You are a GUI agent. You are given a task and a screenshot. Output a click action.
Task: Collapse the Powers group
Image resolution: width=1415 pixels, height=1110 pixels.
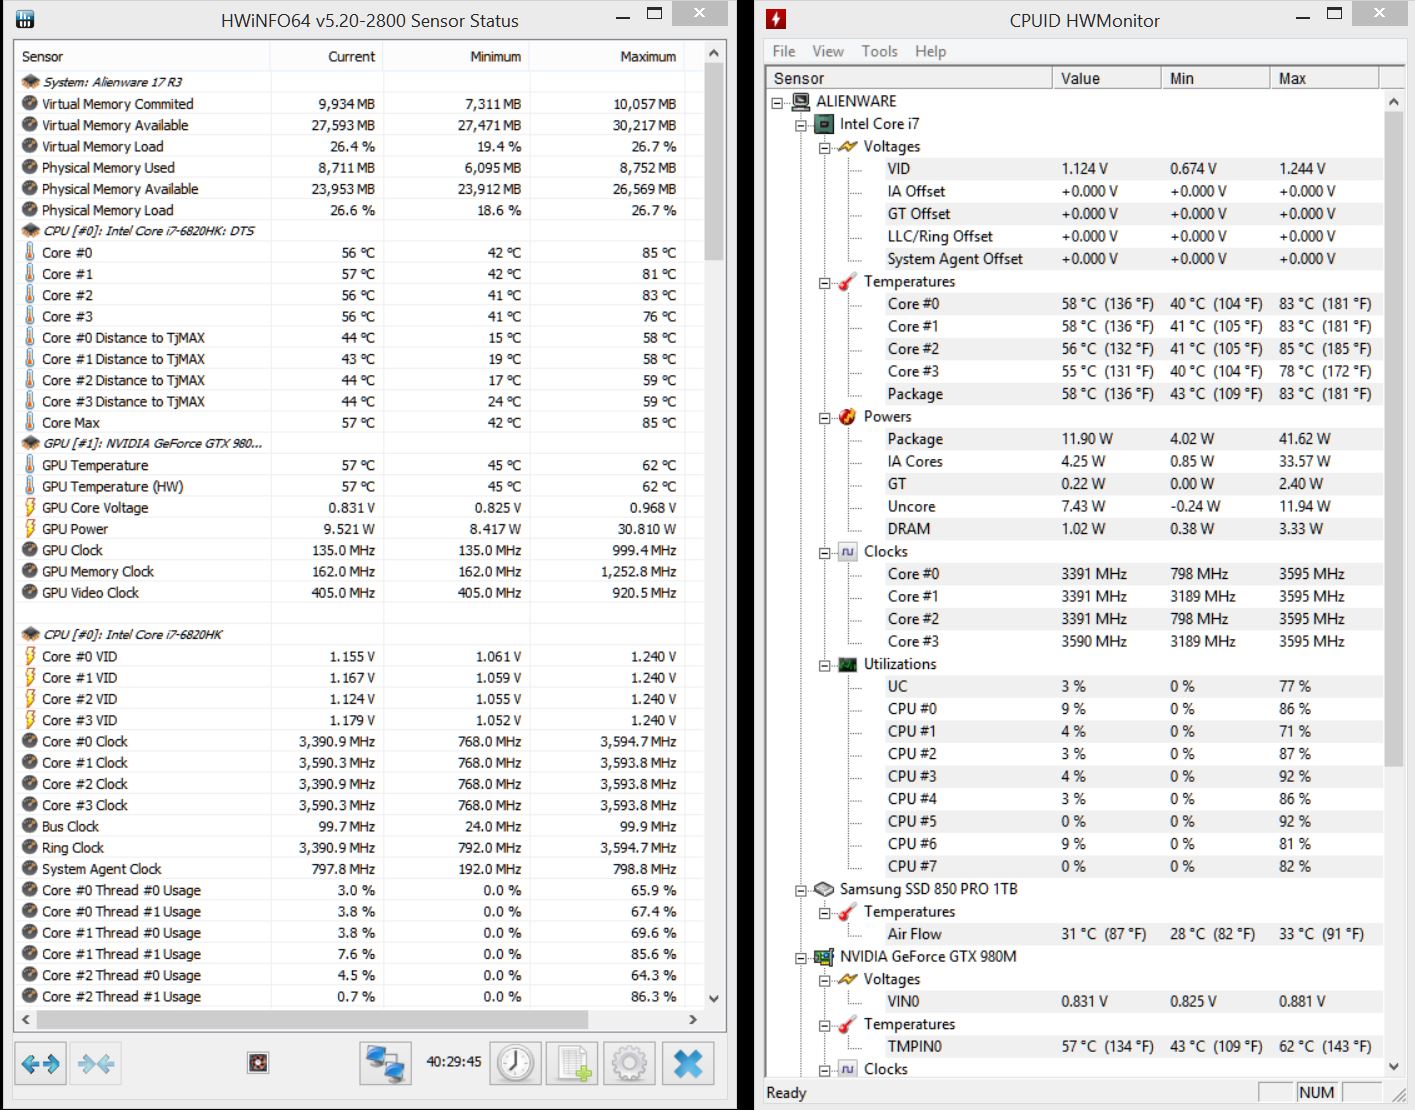coord(825,418)
